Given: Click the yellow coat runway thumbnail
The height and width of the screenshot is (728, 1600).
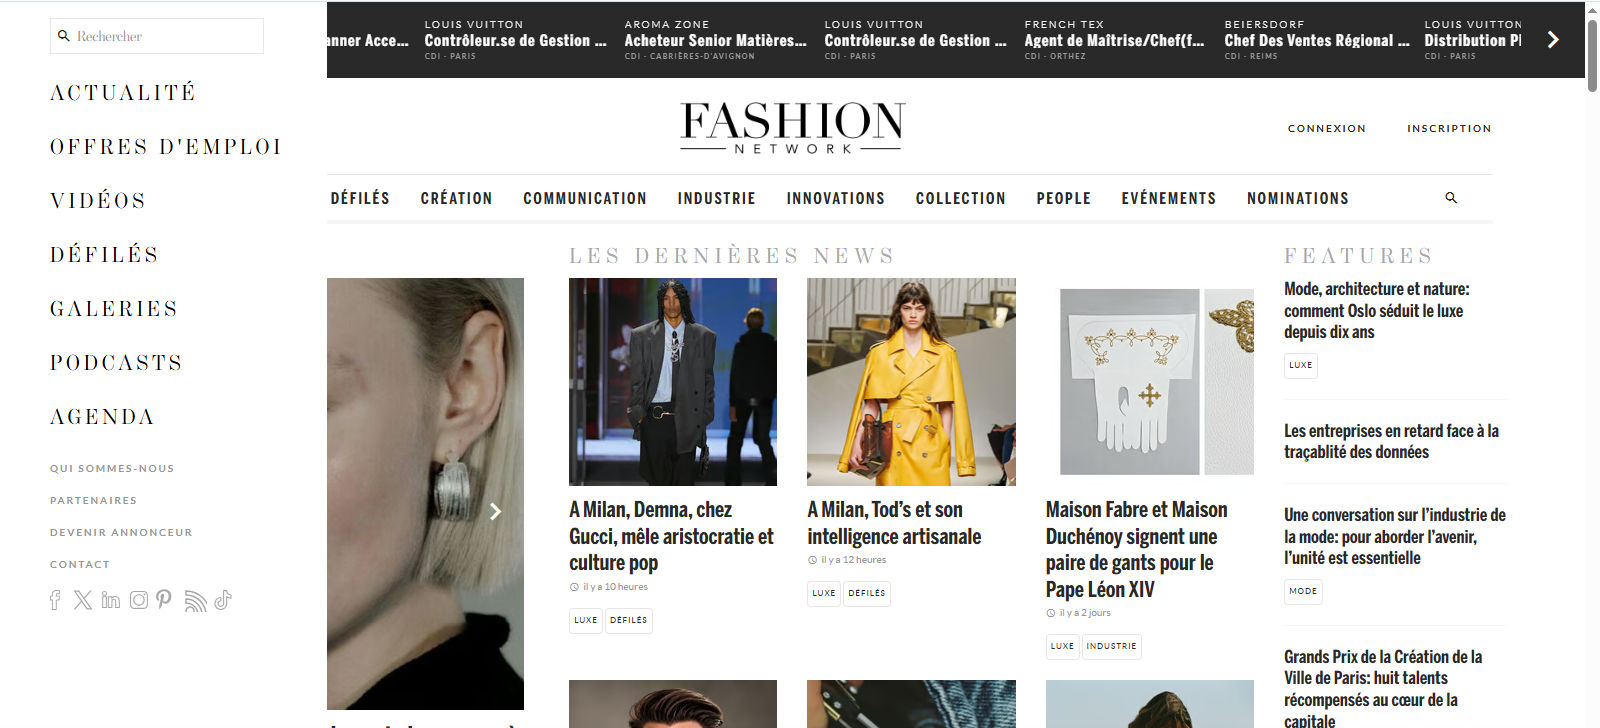Looking at the screenshot, I should coord(911,382).
